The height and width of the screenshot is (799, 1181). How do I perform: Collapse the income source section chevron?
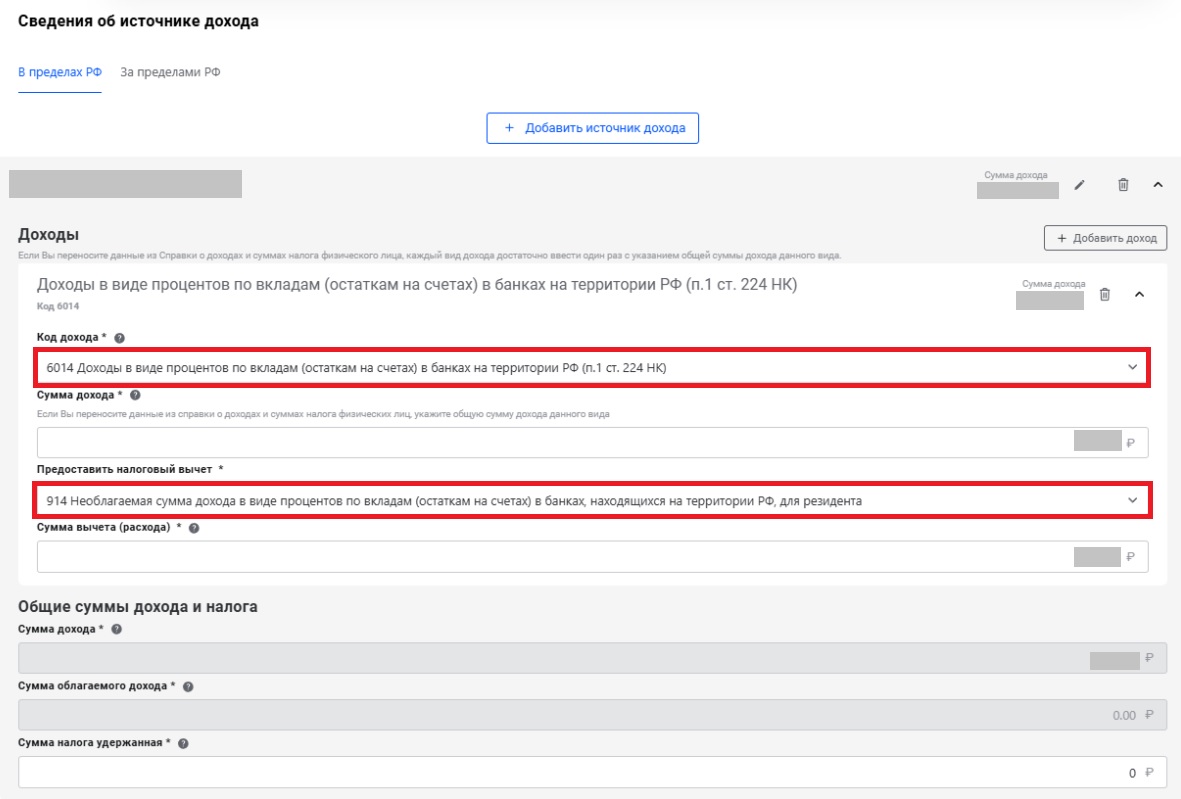pyautogui.click(x=1158, y=185)
